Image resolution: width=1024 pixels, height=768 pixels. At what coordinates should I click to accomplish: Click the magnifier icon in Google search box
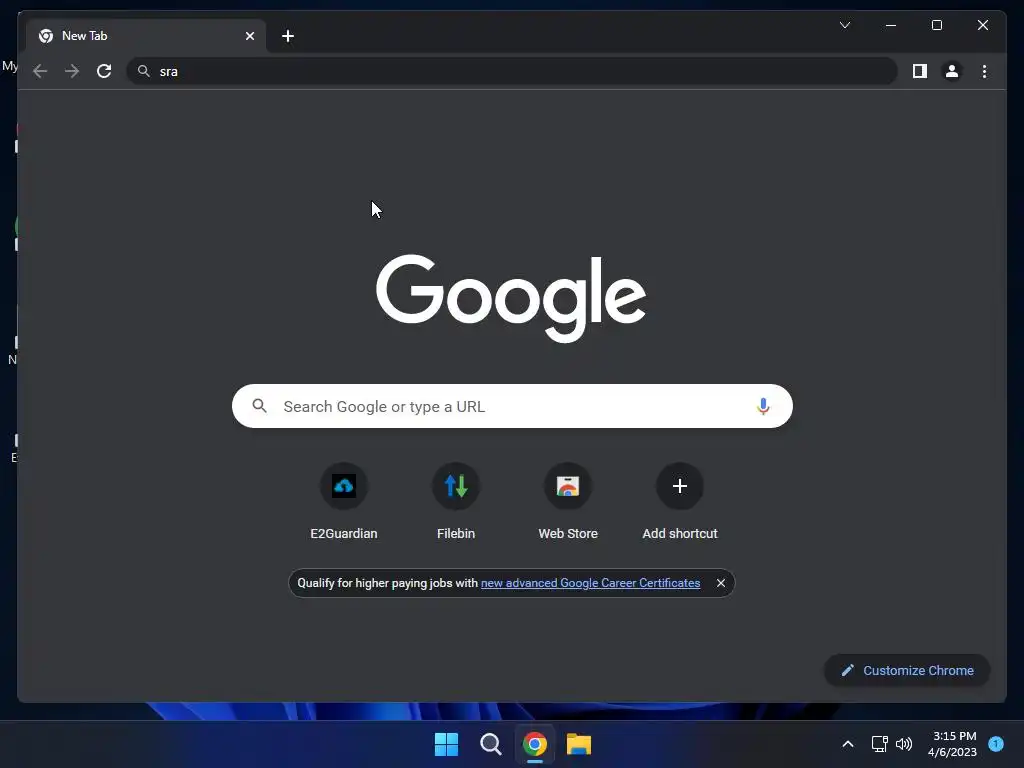(x=259, y=406)
